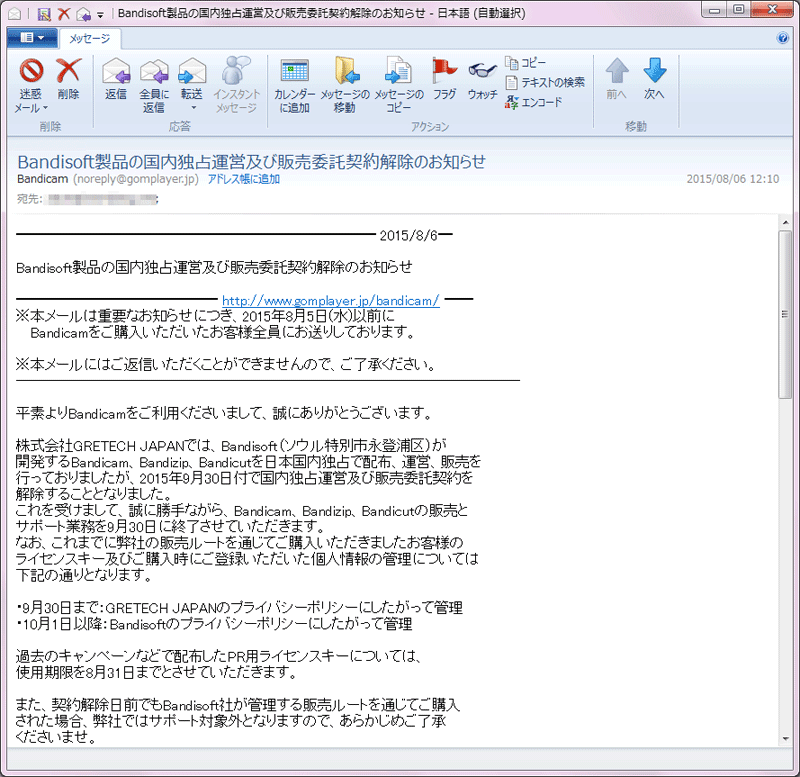Screen dimensions: 800x777
Task: Click the エンコード encoding button
Action: pyautogui.click(x=534, y=102)
